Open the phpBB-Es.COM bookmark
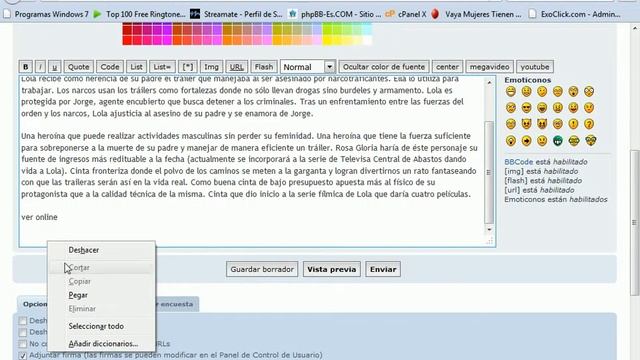 click(x=334, y=14)
